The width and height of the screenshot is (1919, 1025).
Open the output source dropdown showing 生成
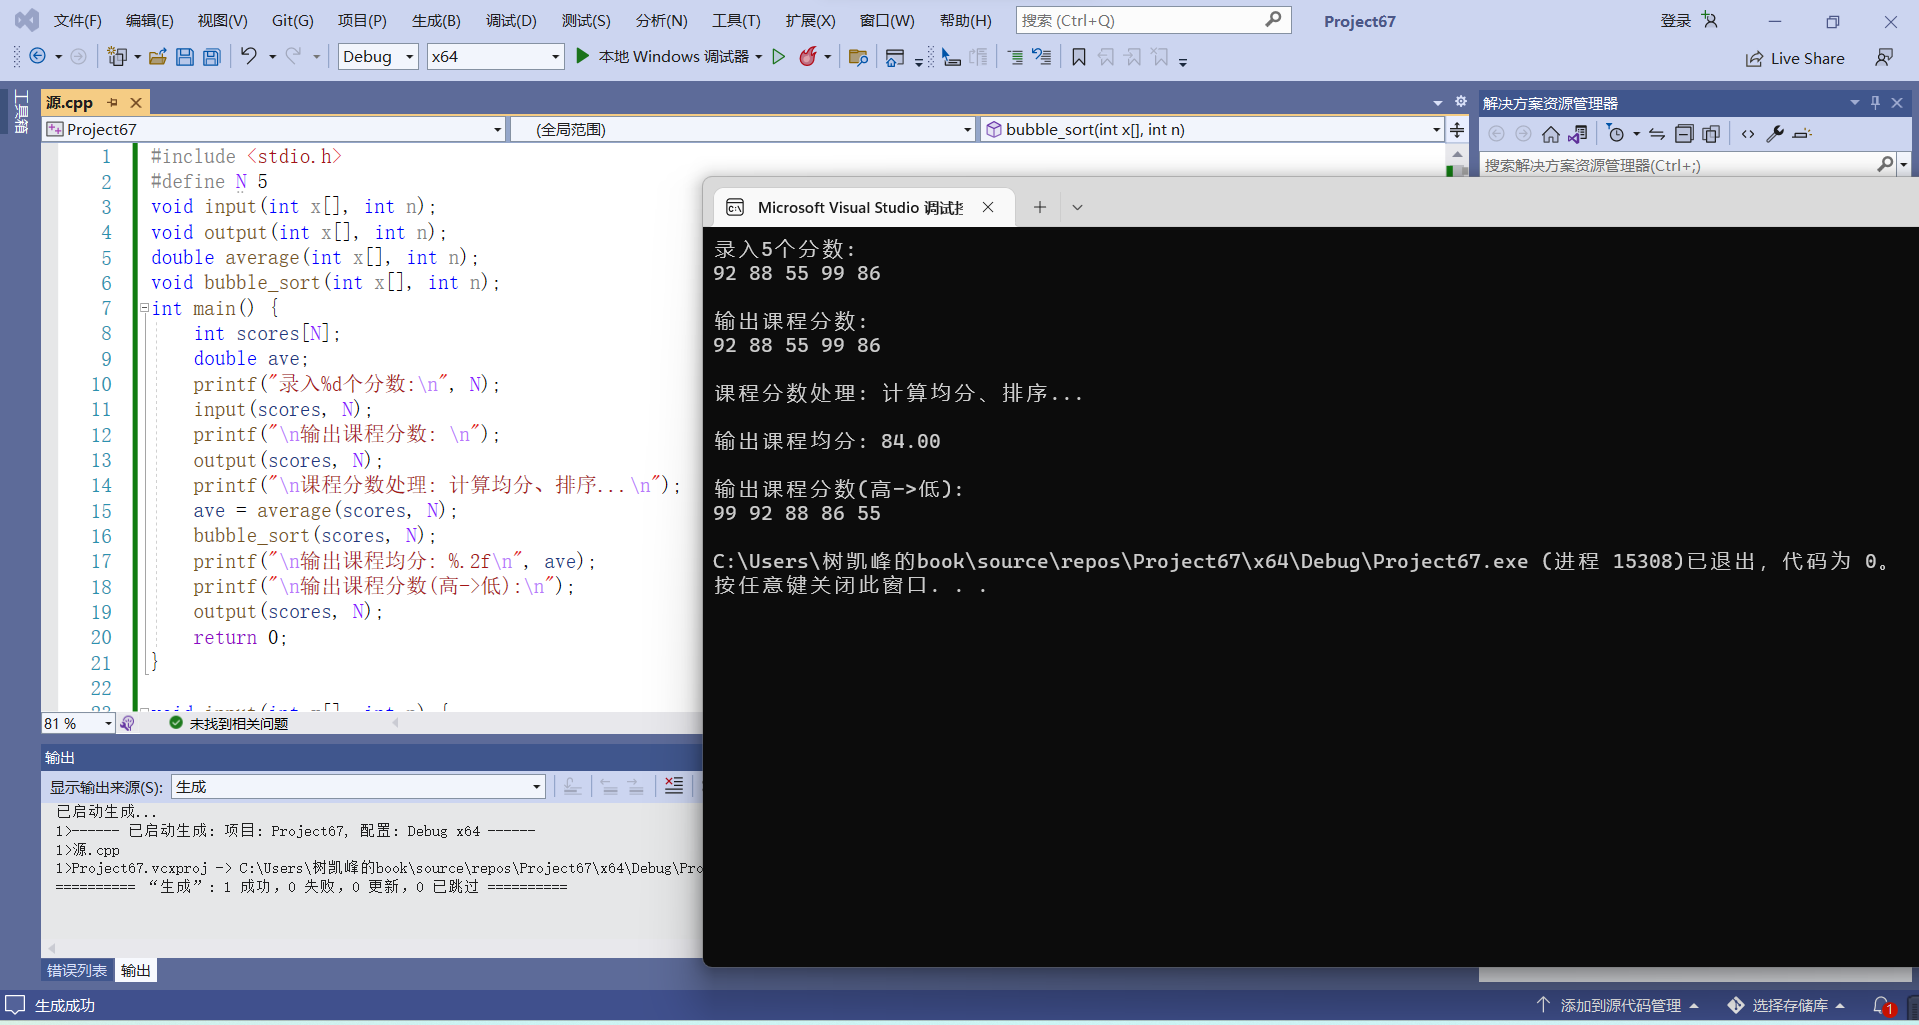tap(358, 787)
